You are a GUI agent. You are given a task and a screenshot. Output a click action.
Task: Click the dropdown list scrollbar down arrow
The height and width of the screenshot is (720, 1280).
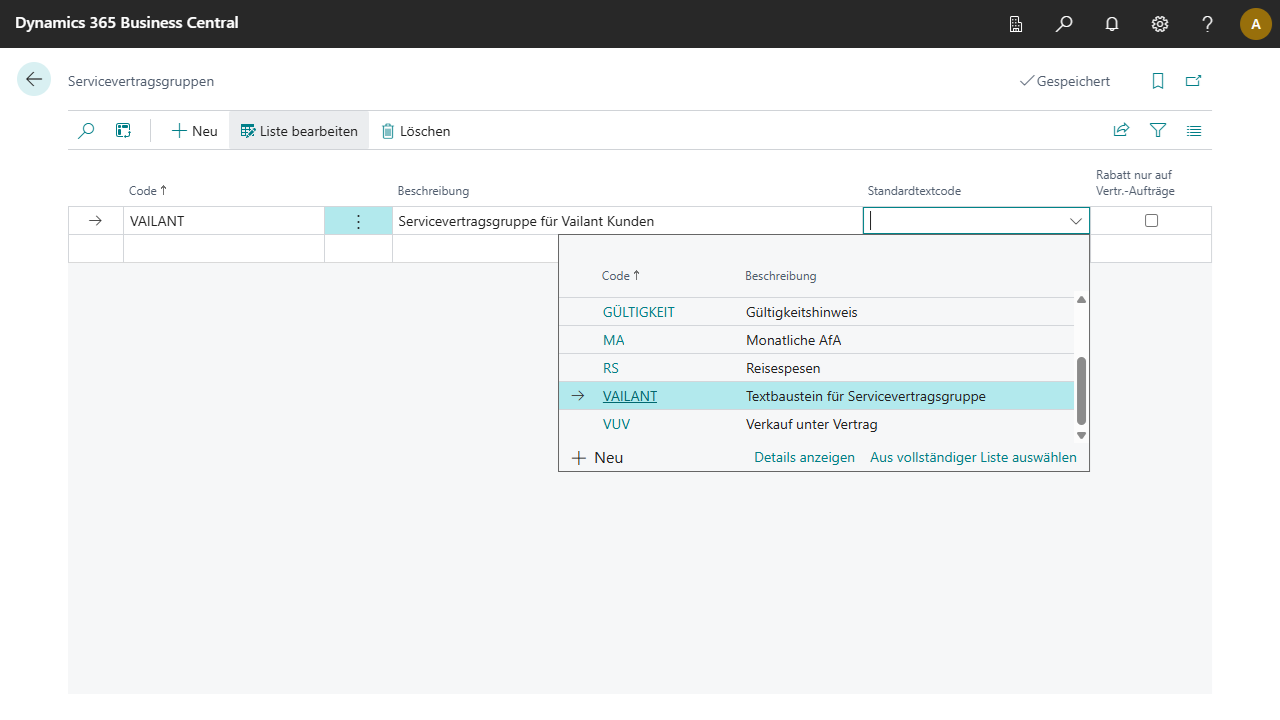1081,435
